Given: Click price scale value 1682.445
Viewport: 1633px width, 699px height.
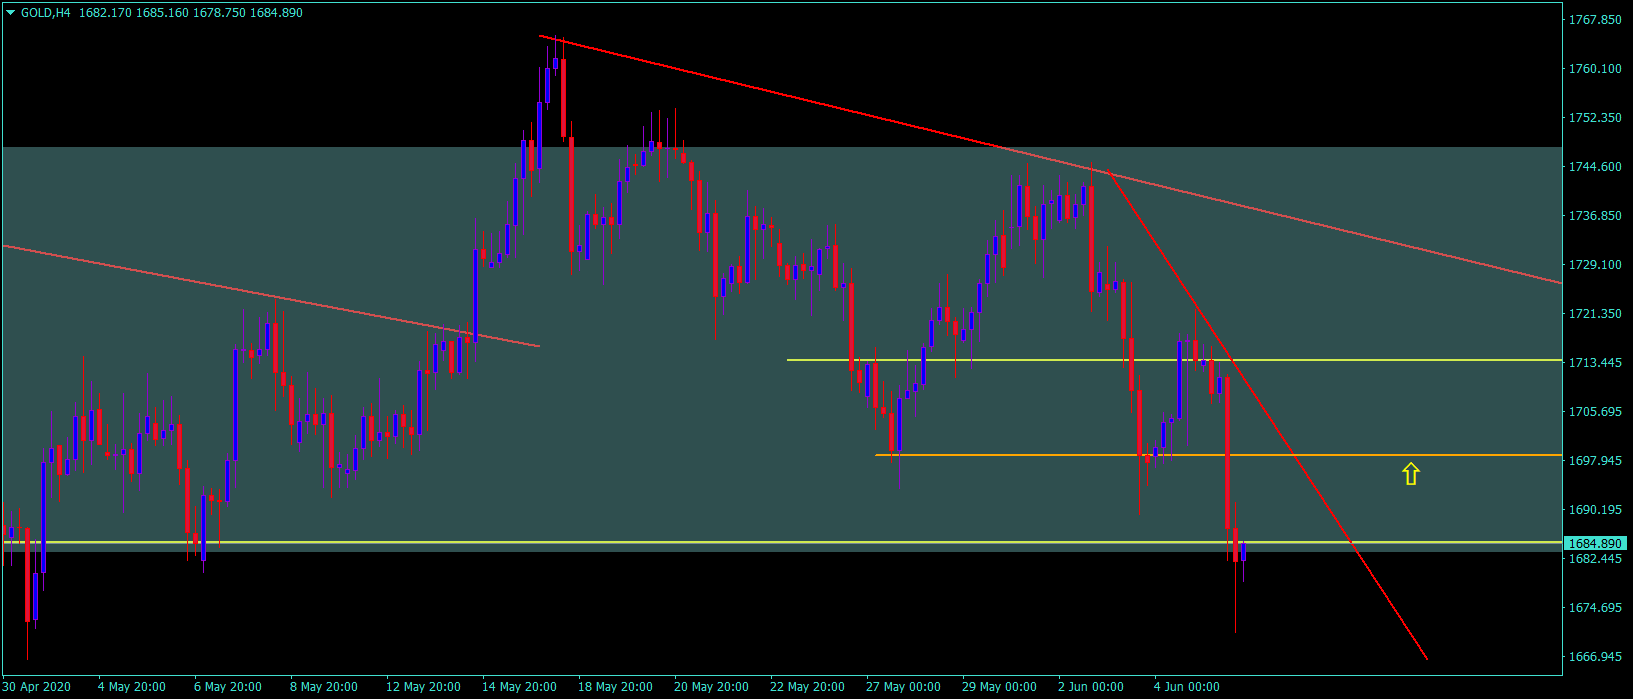Looking at the screenshot, I should pyautogui.click(x=1594, y=559).
